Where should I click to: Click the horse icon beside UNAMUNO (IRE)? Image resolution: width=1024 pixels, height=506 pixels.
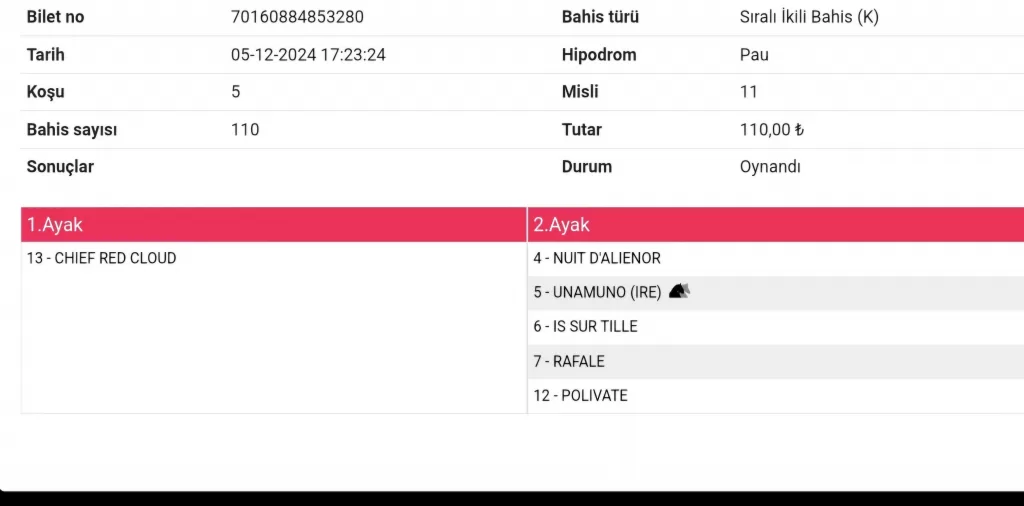click(x=680, y=292)
